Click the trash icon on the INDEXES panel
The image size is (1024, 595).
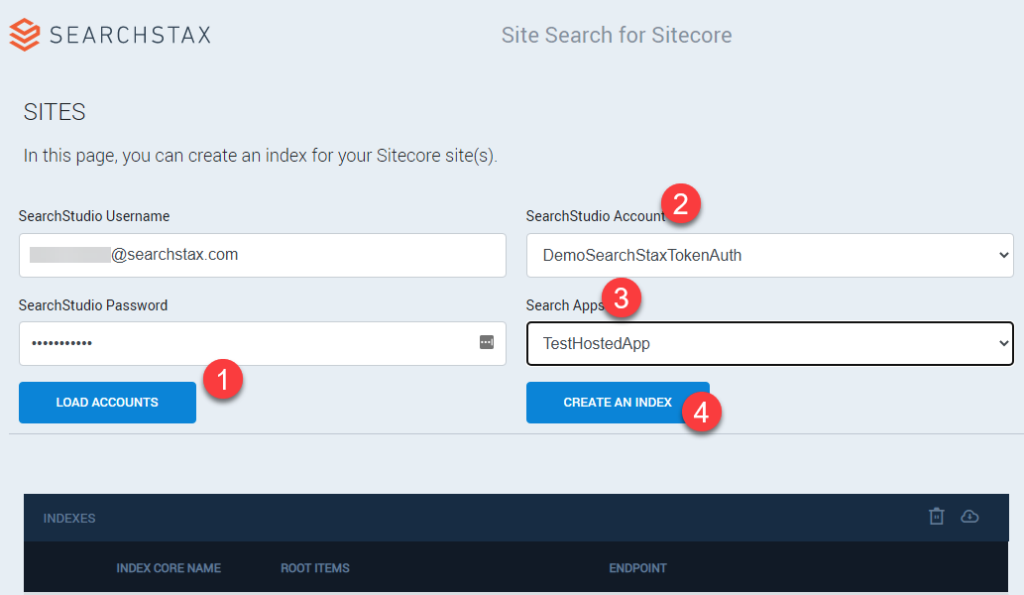click(936, 516)
